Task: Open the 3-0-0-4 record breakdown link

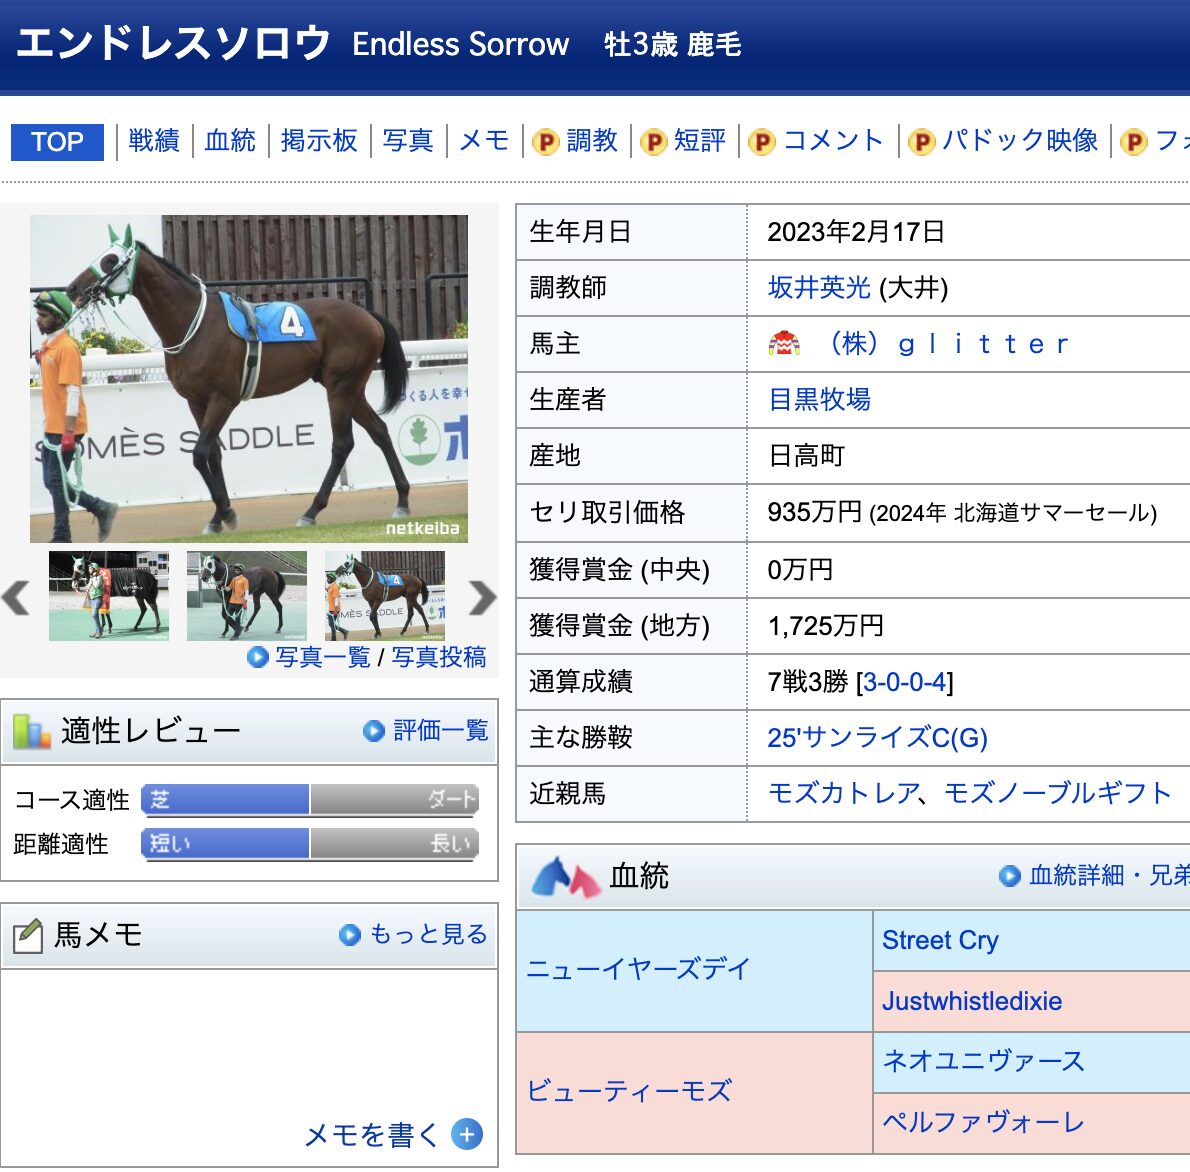Action: pyautogui.click(x=905, y=682)
